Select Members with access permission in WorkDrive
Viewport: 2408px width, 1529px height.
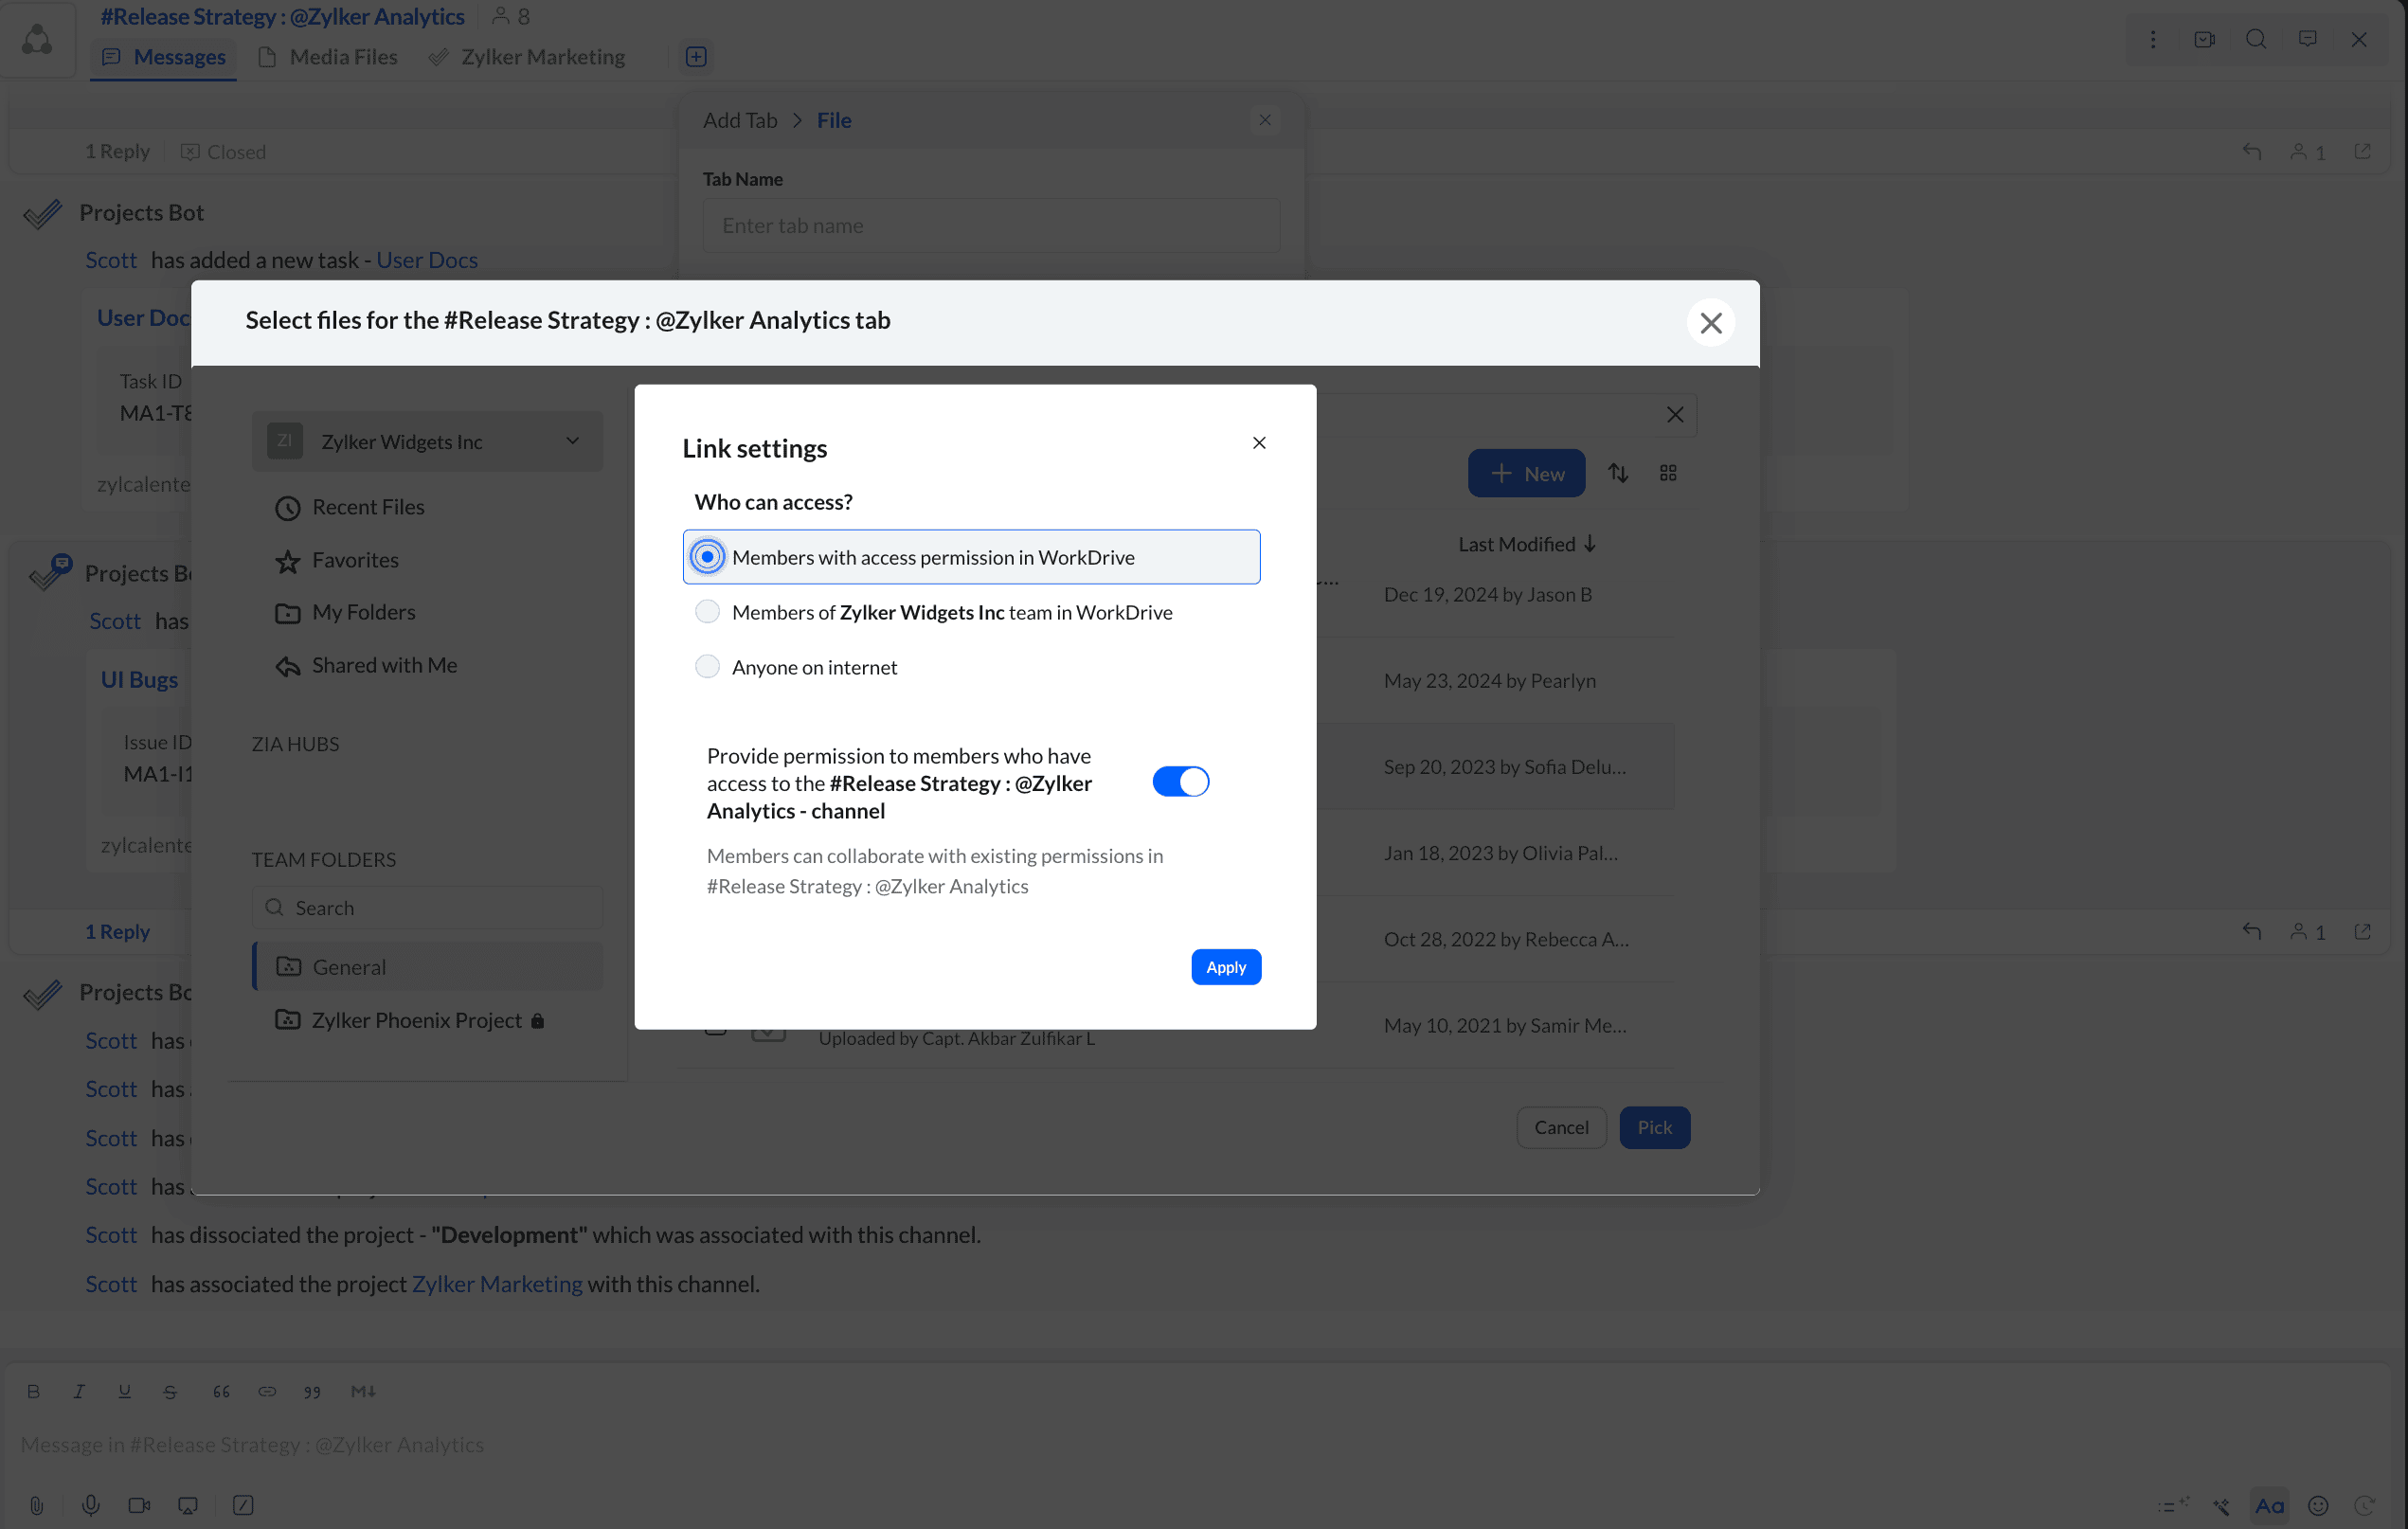[971, 557]
